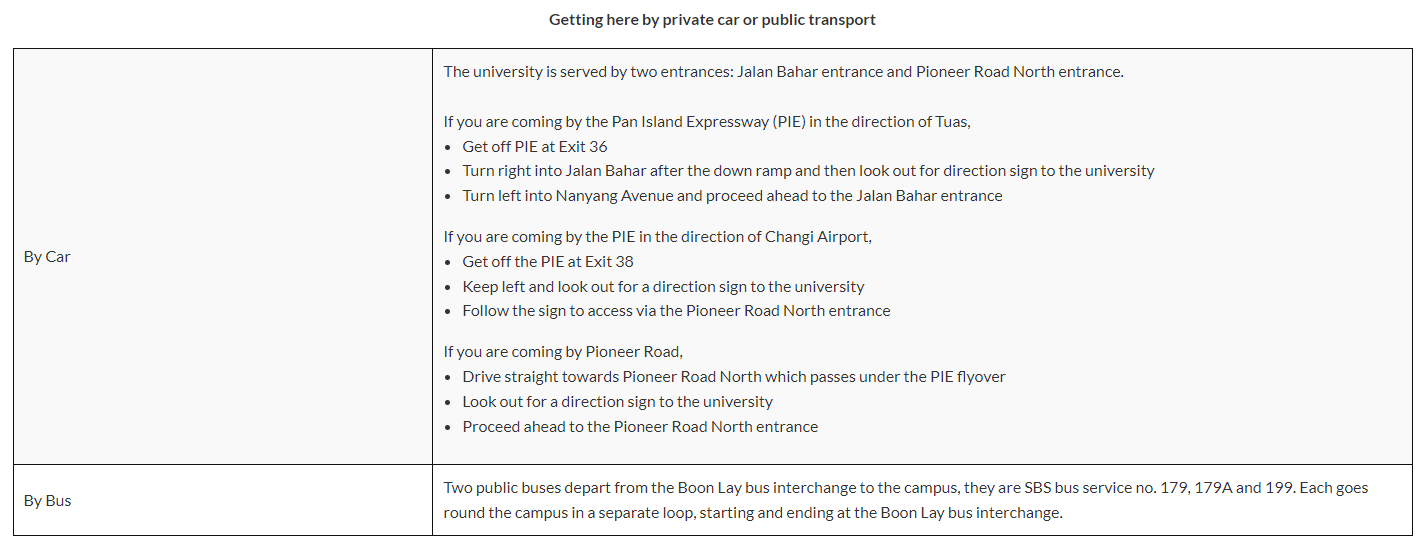This screenshot has height=543, width=1420.
Task: Click the line mentioning direction of Tuas
Action: coord(707,122)
